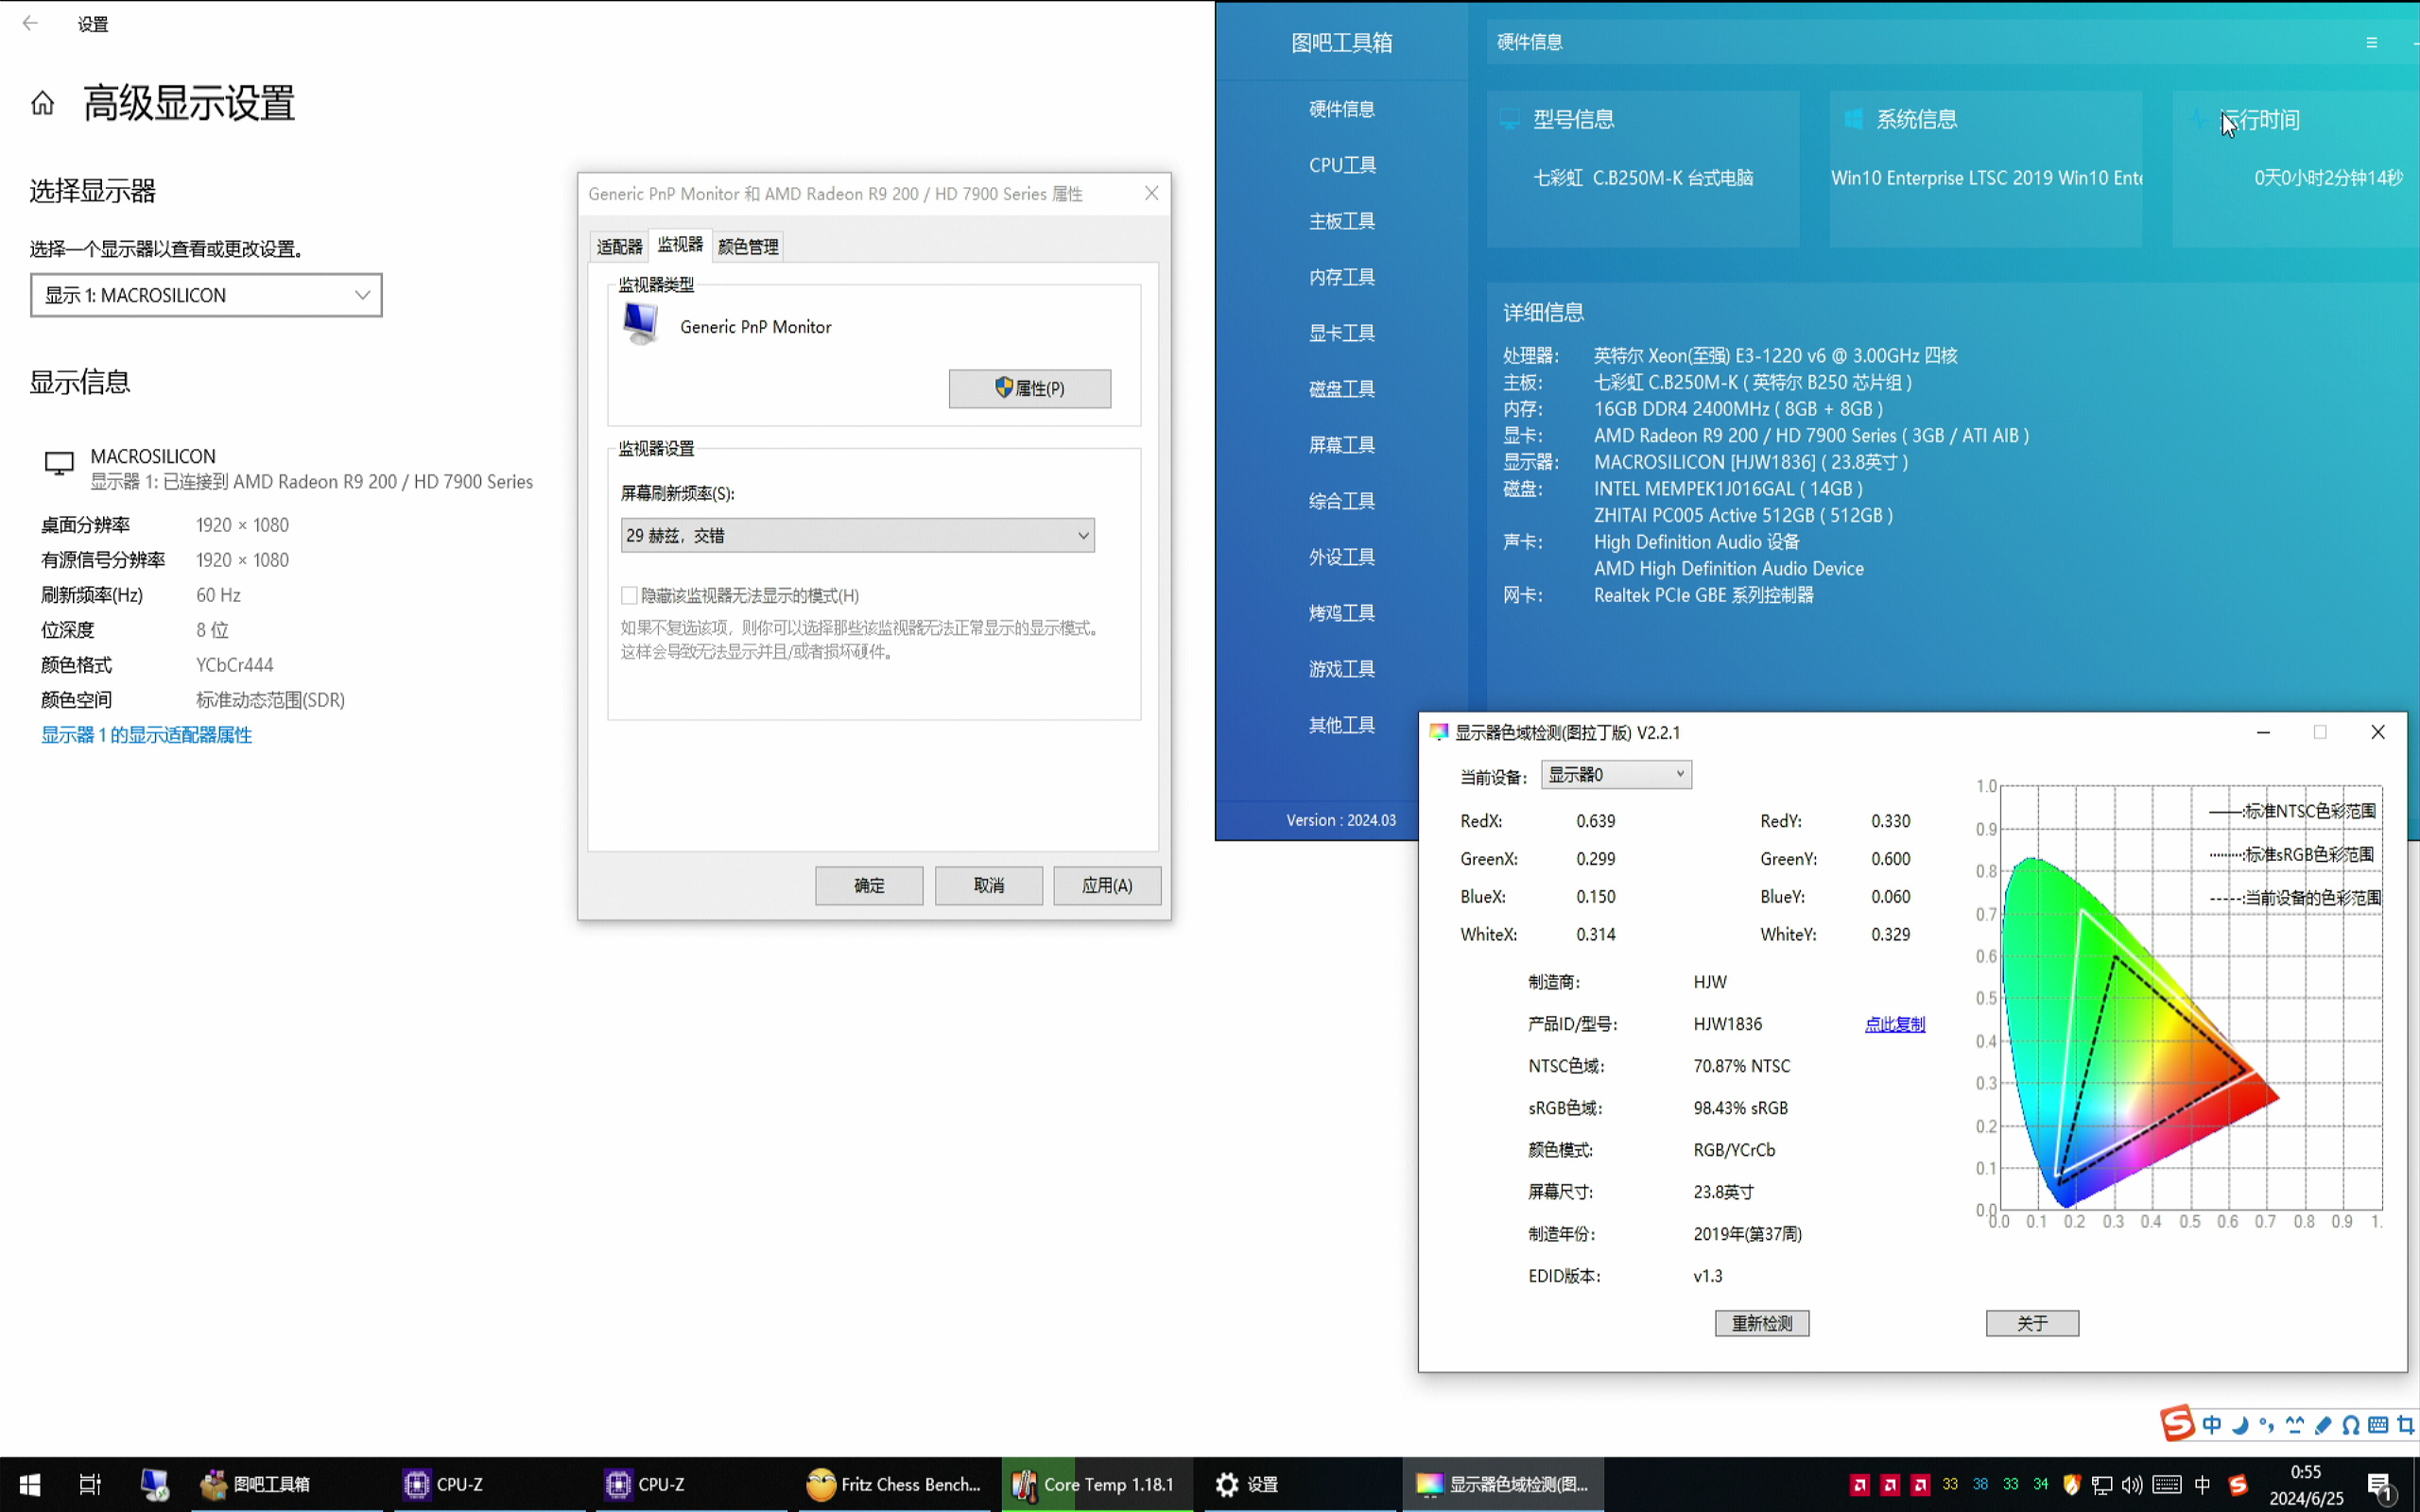Click the Generic PnP Monitor icon
The width and height of the screenshot is (2420, 1512).
click(x=640, y=324)
